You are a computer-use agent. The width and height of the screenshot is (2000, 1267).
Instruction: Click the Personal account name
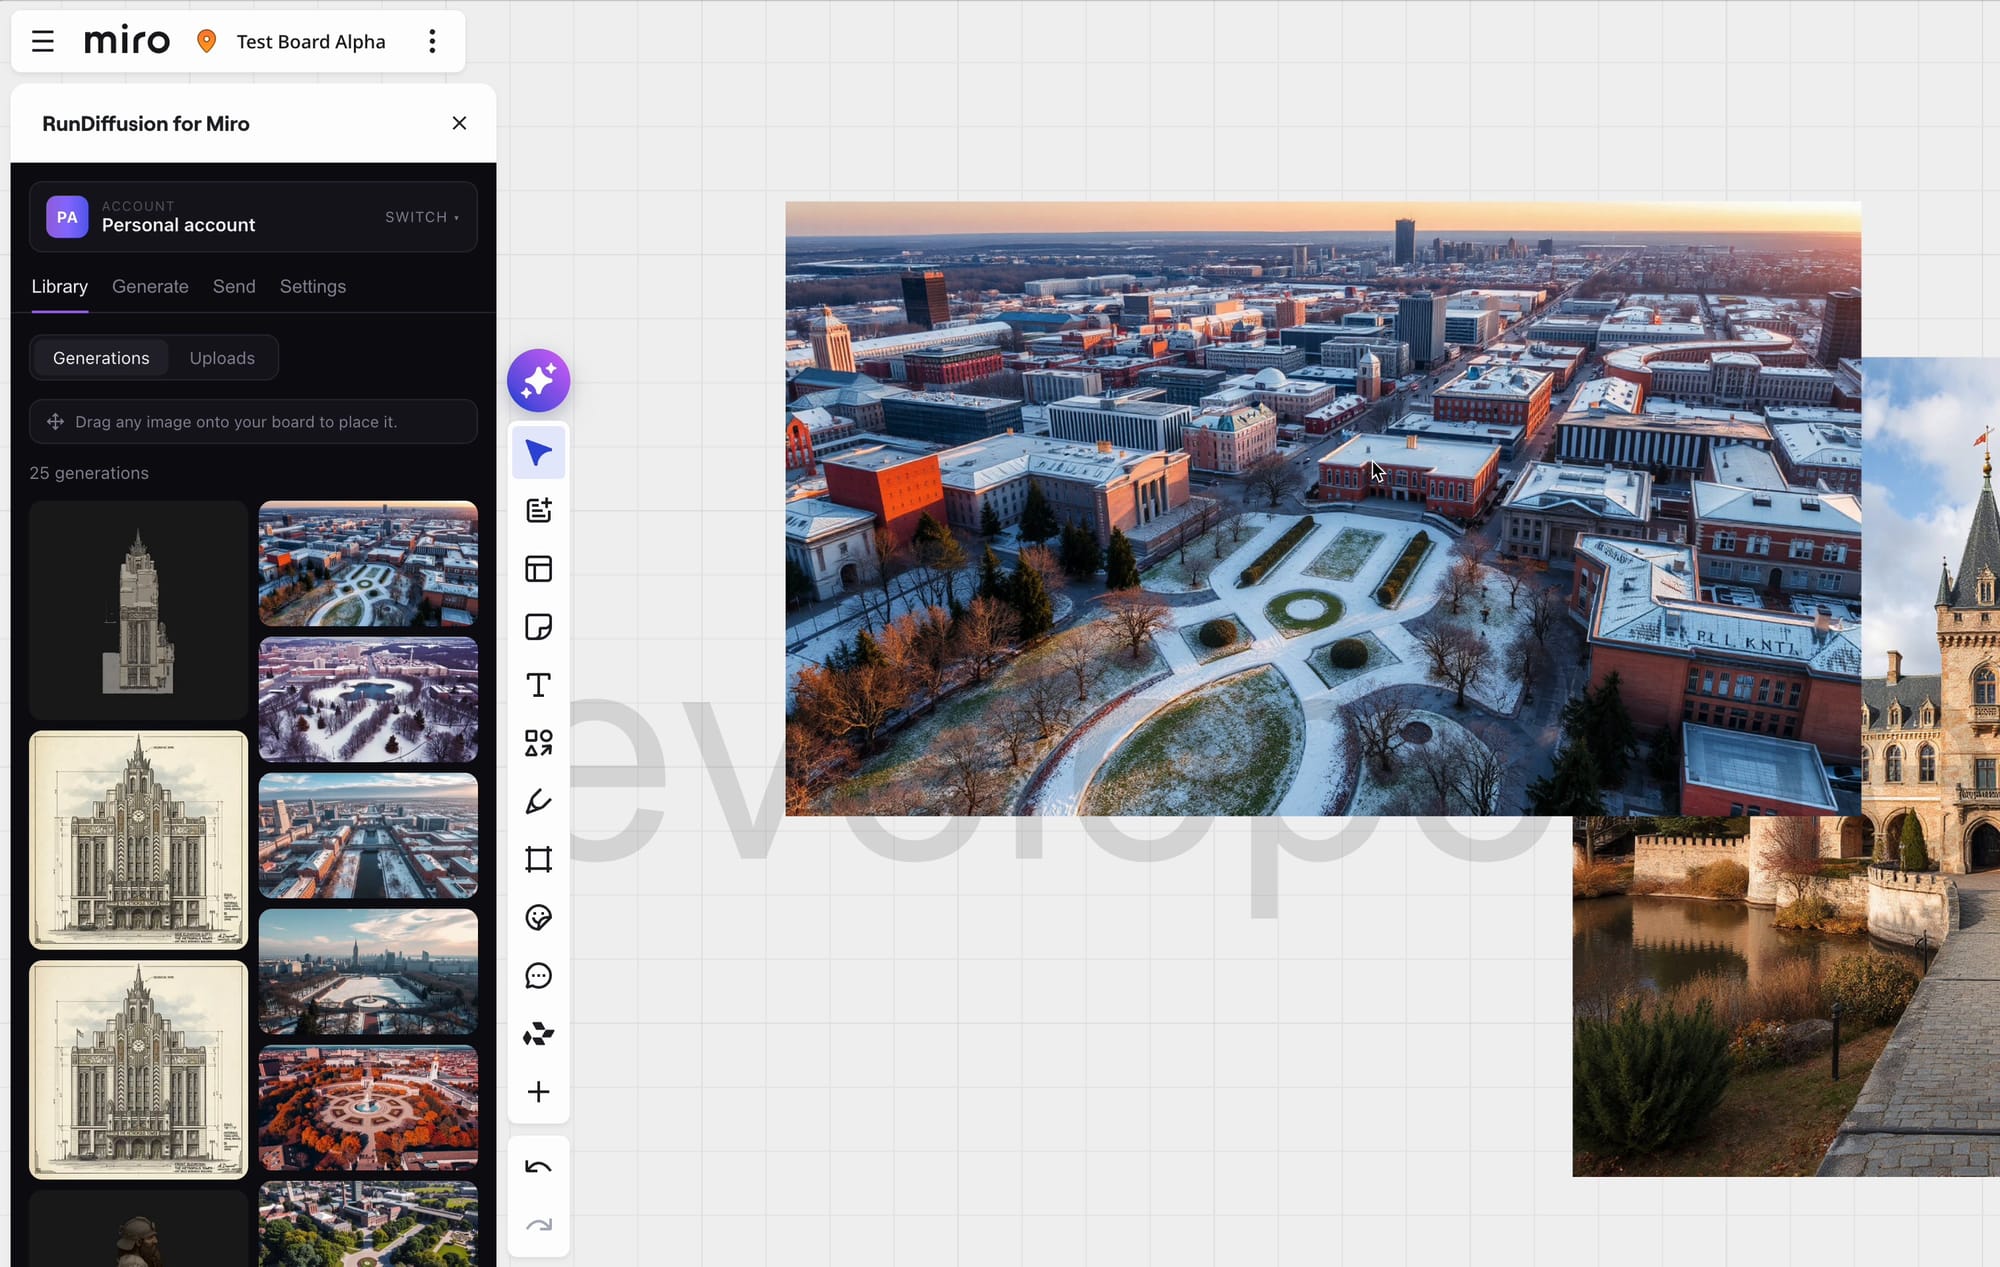click(178, 225)
